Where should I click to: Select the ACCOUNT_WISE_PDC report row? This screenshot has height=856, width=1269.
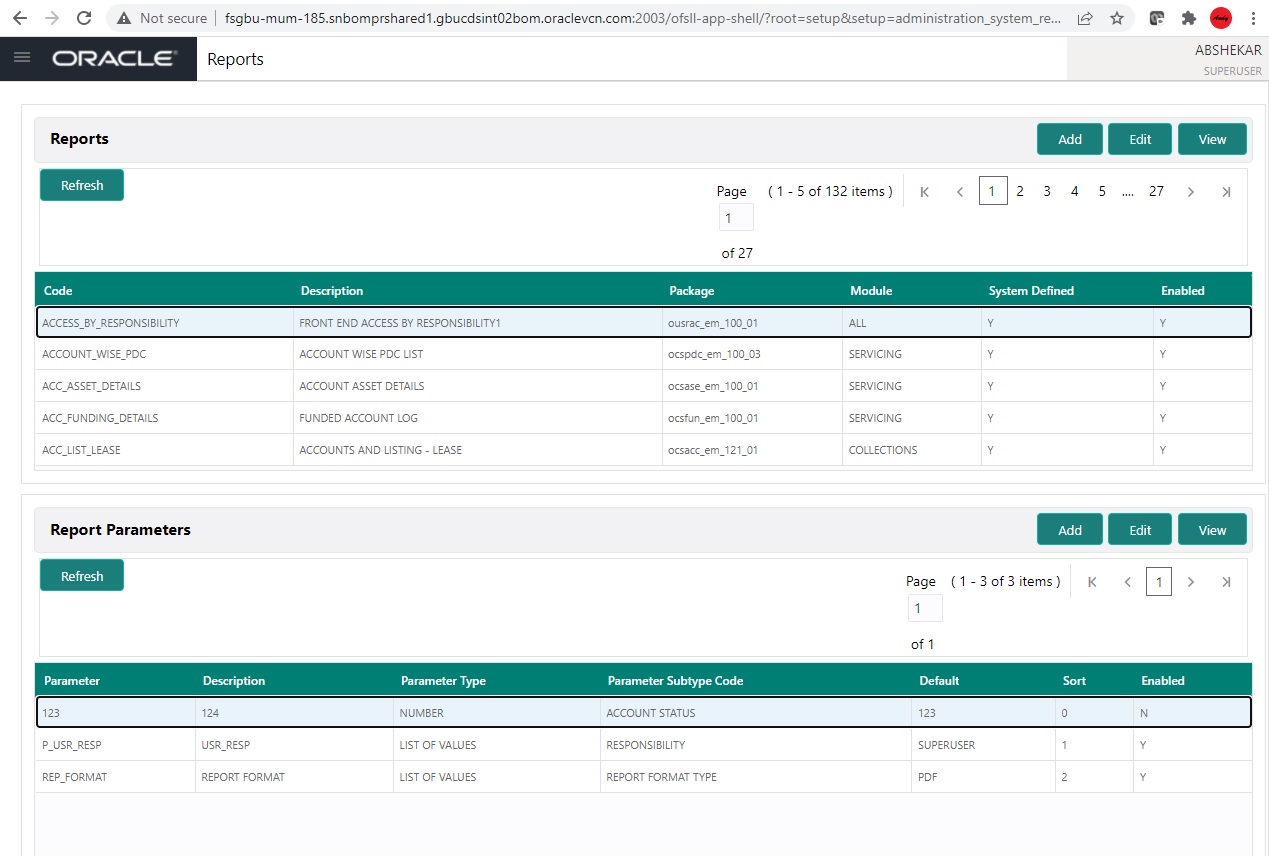click(x=643, y=354)
